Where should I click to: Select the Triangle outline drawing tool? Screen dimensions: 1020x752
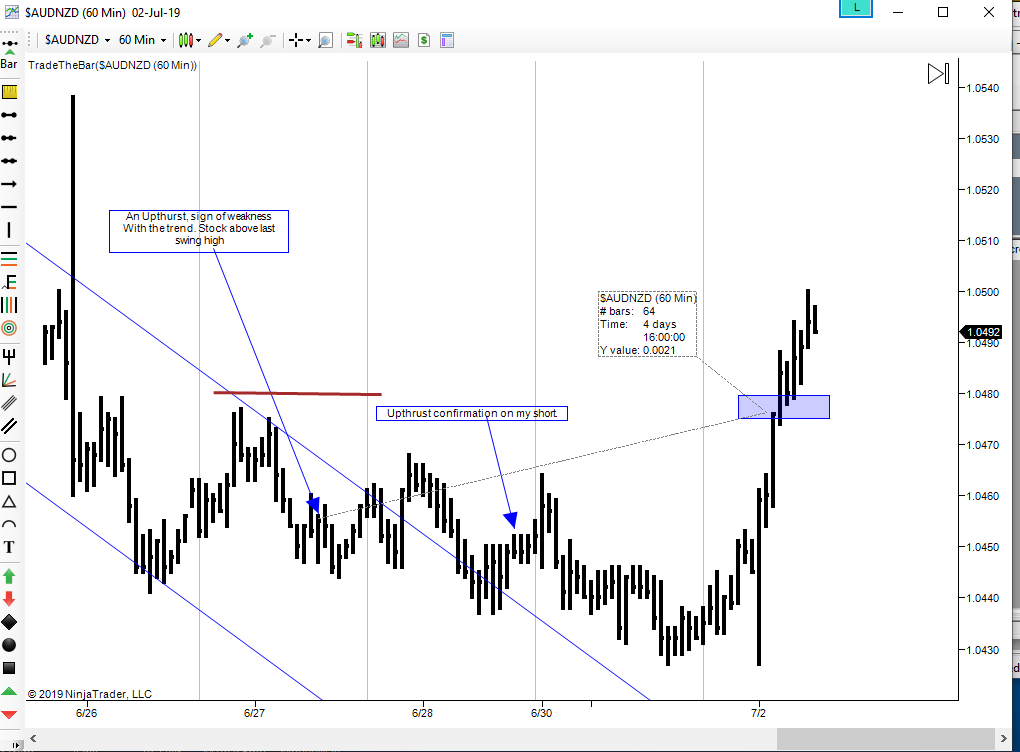click(x=9, y=502)
